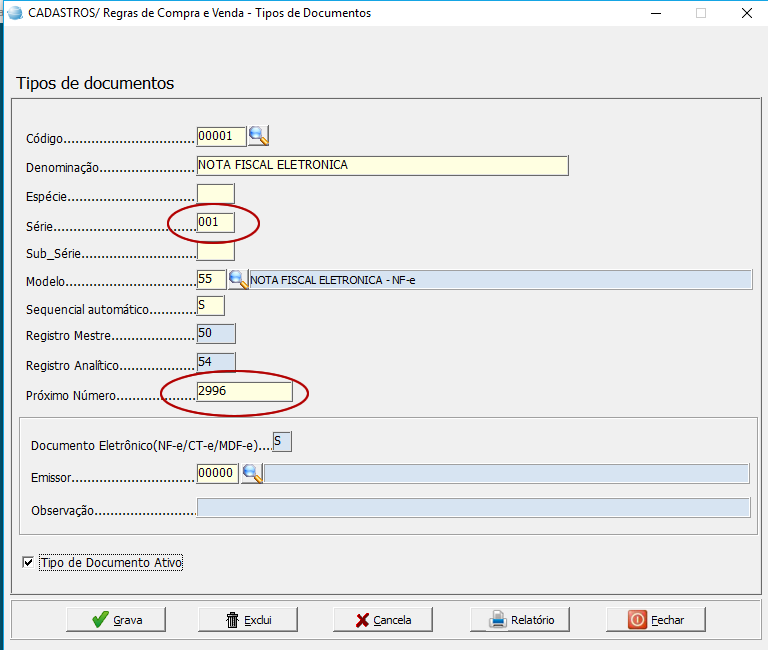
Task: Click the empty Sub_Série field
Action: tap(215, 251)
